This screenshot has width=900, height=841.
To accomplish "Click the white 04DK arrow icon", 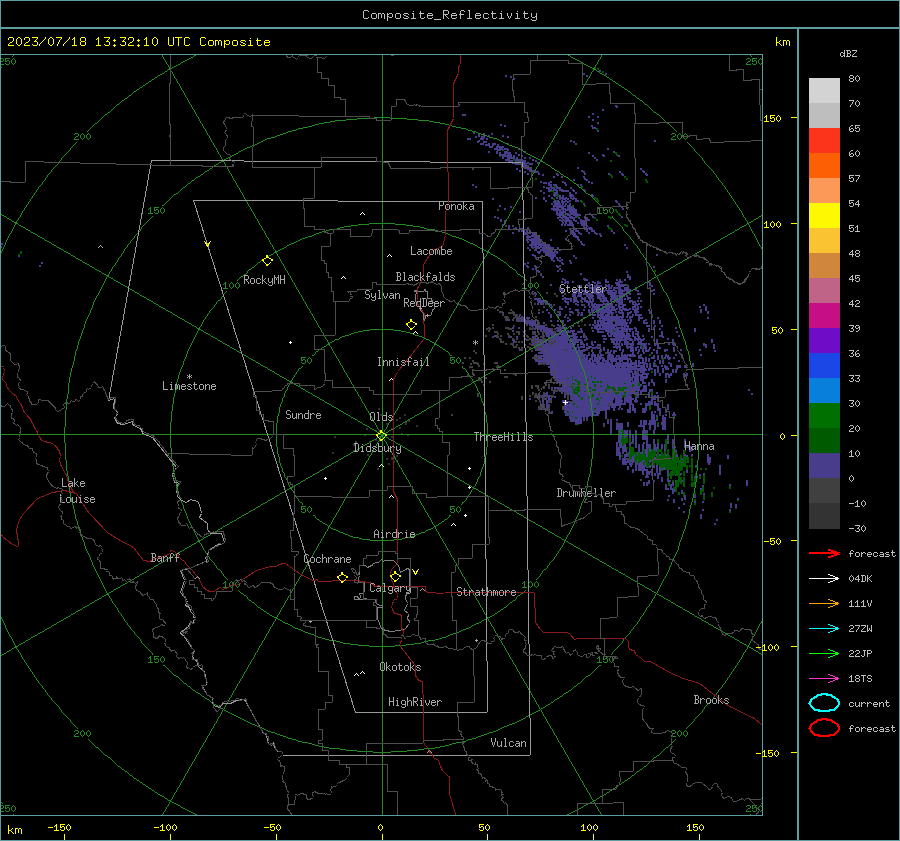I will (x=824, y=579).
